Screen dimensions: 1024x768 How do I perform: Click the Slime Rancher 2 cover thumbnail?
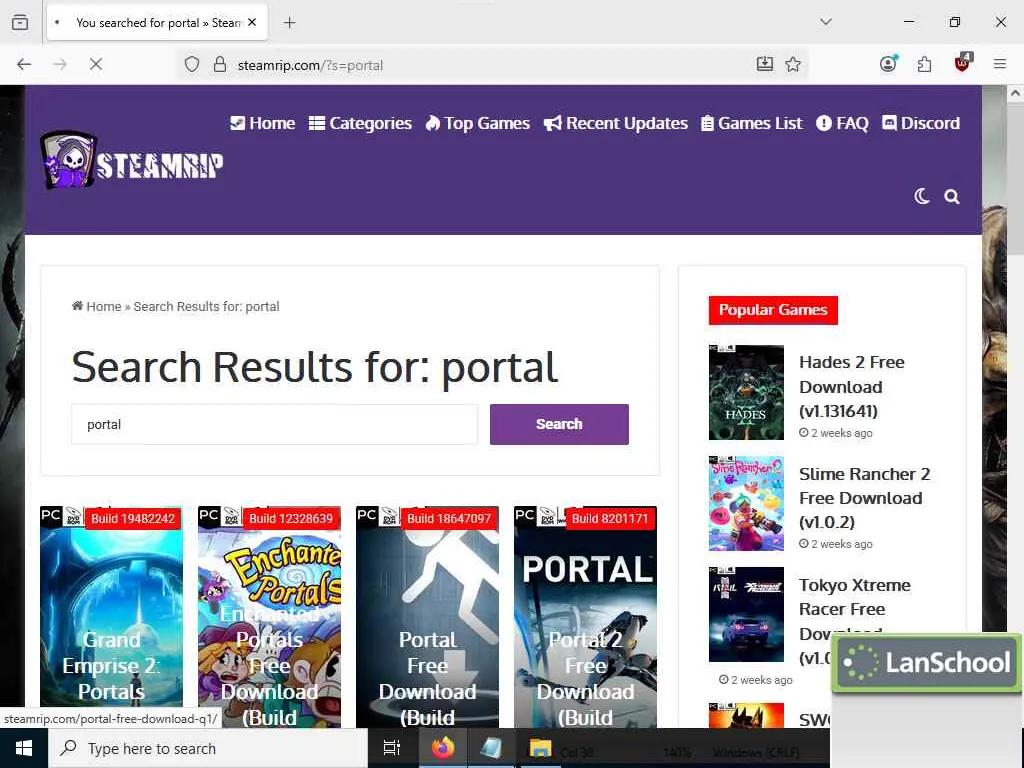pyautogui.click(x=746, y=504)
